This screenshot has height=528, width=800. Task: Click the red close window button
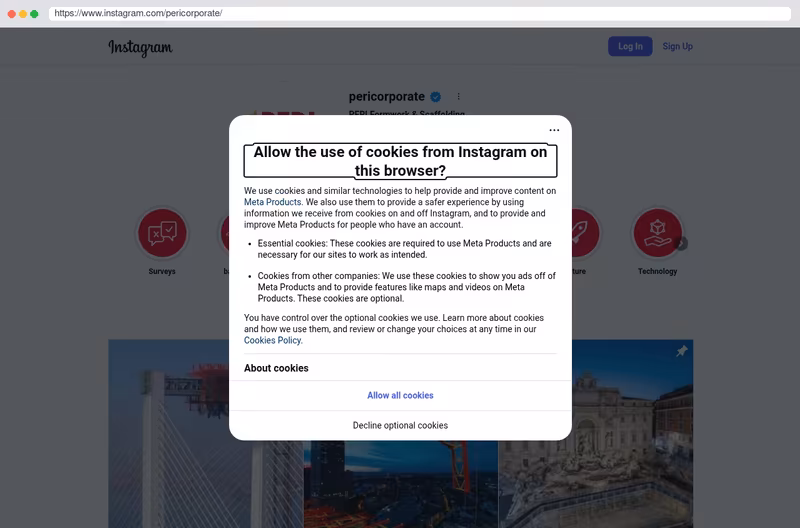(12, 14)
